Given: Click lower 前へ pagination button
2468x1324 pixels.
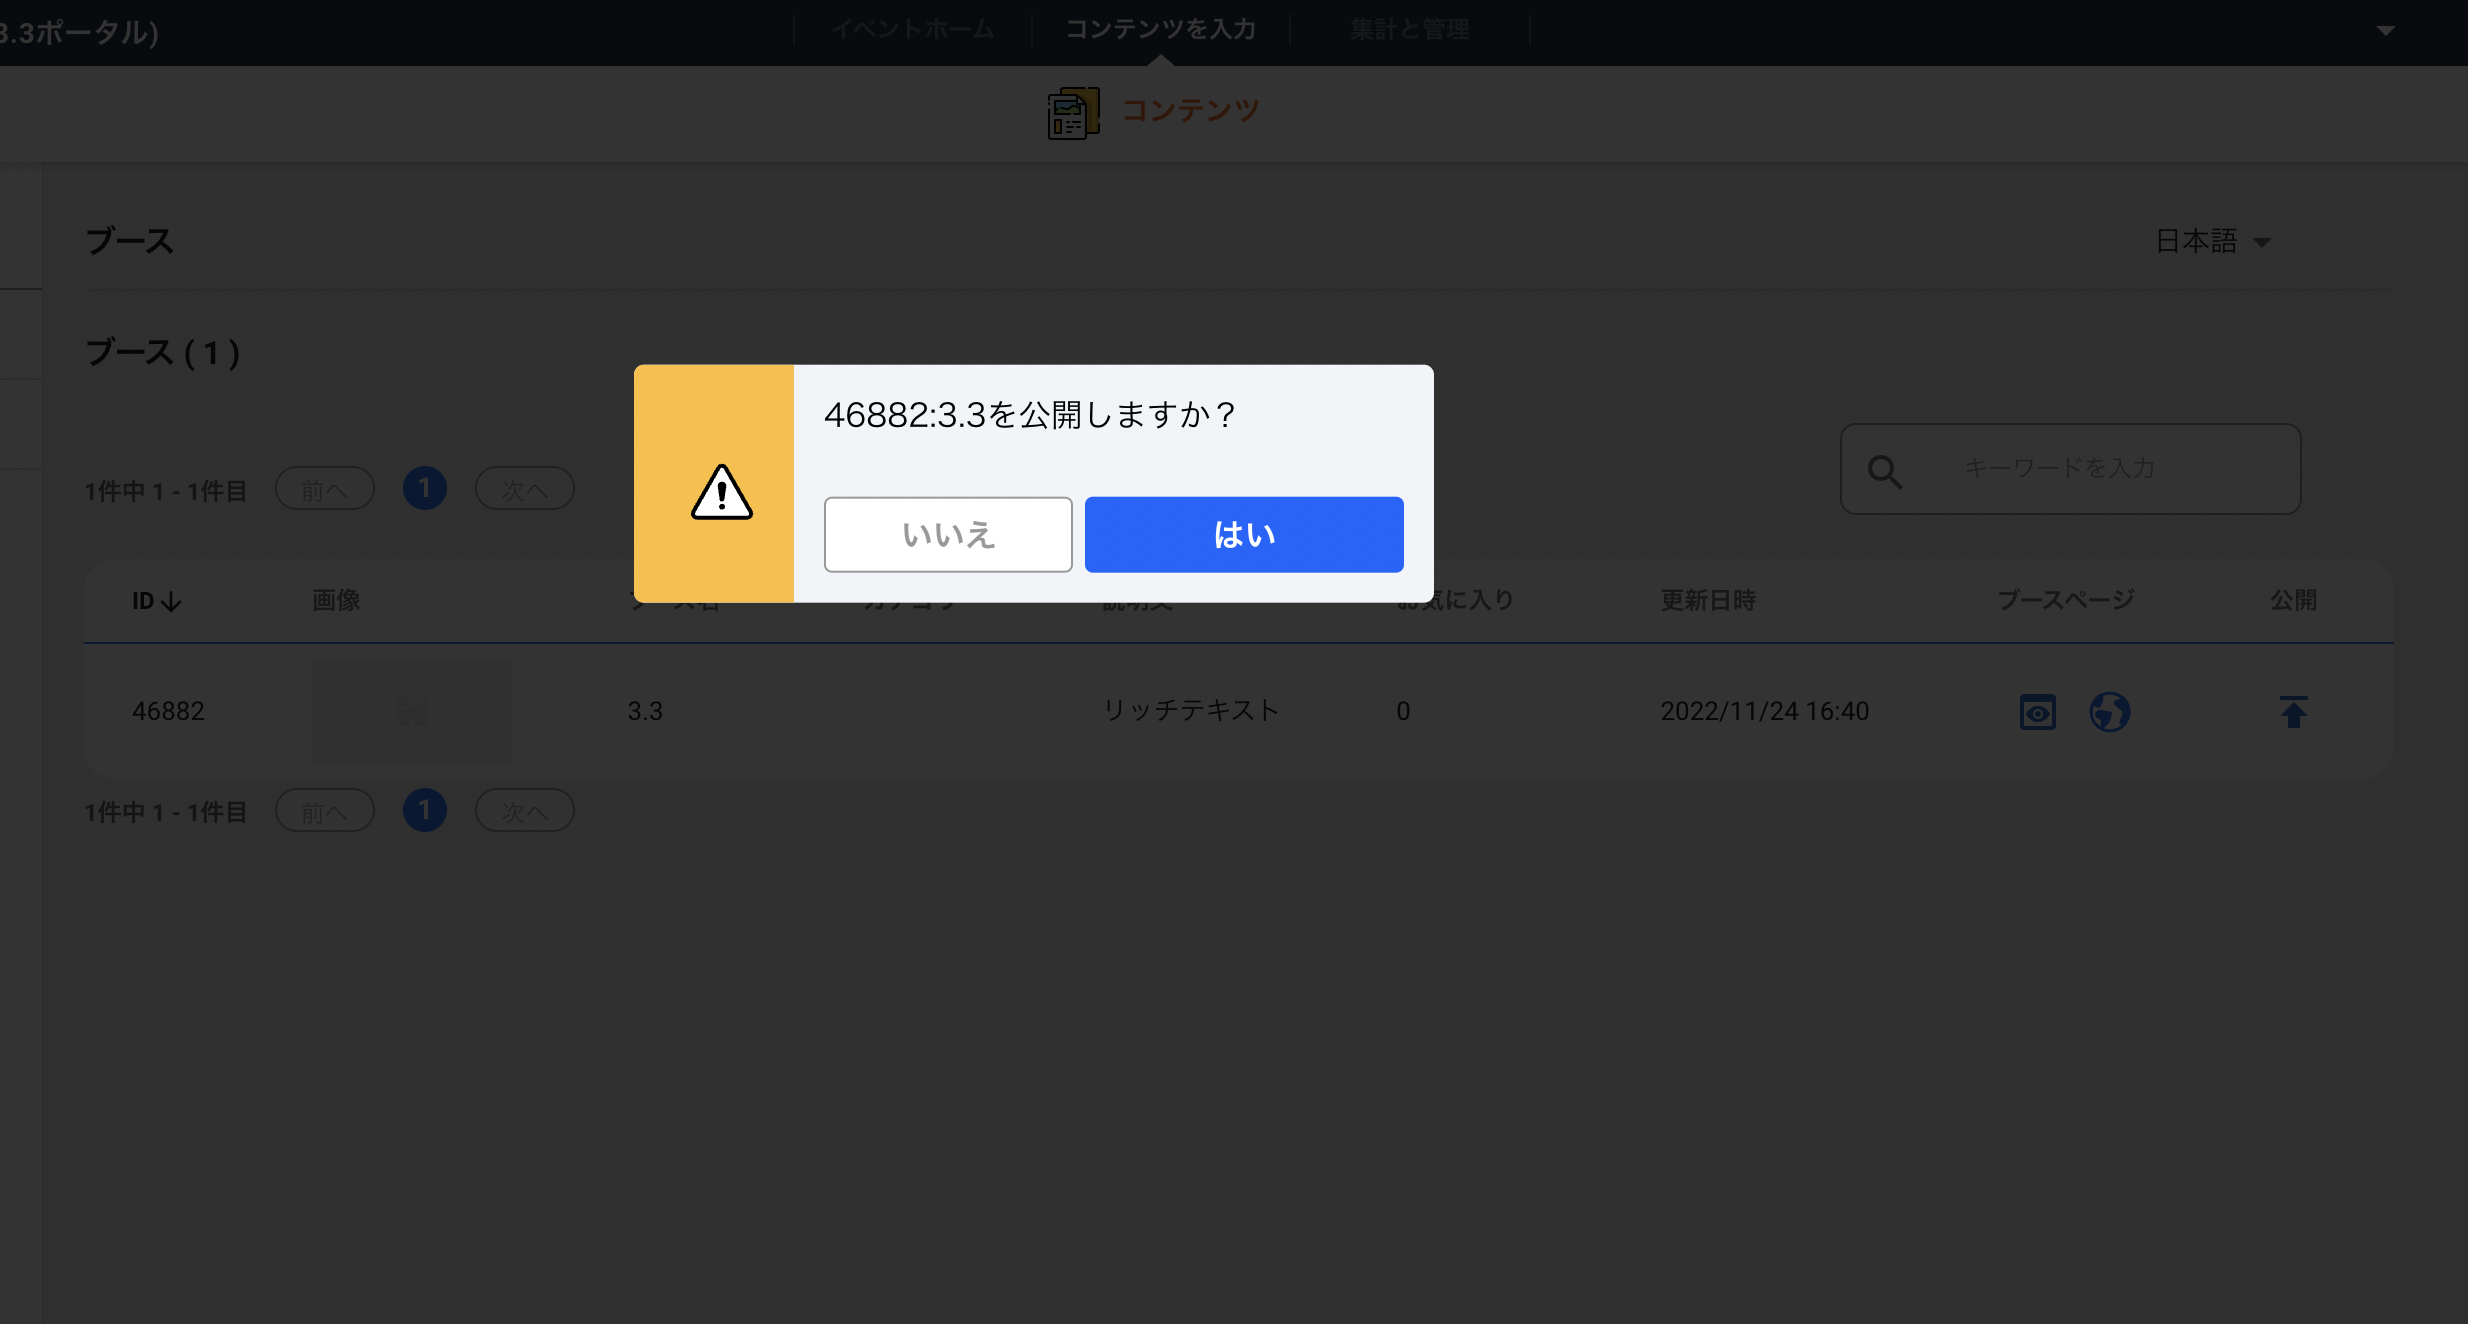Looking at the screenshot, I should [x=325, y=811].
